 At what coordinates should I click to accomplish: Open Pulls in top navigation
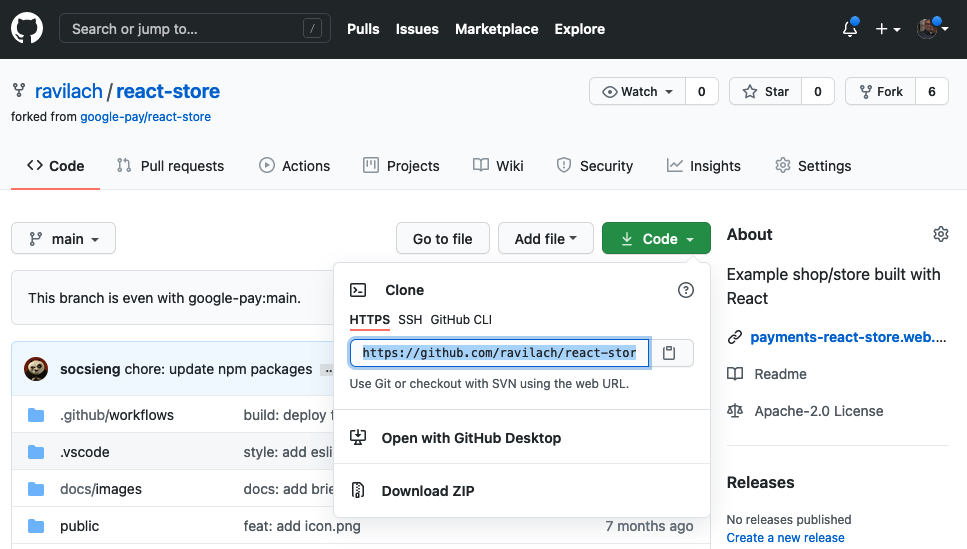click(x=363, y=29)
